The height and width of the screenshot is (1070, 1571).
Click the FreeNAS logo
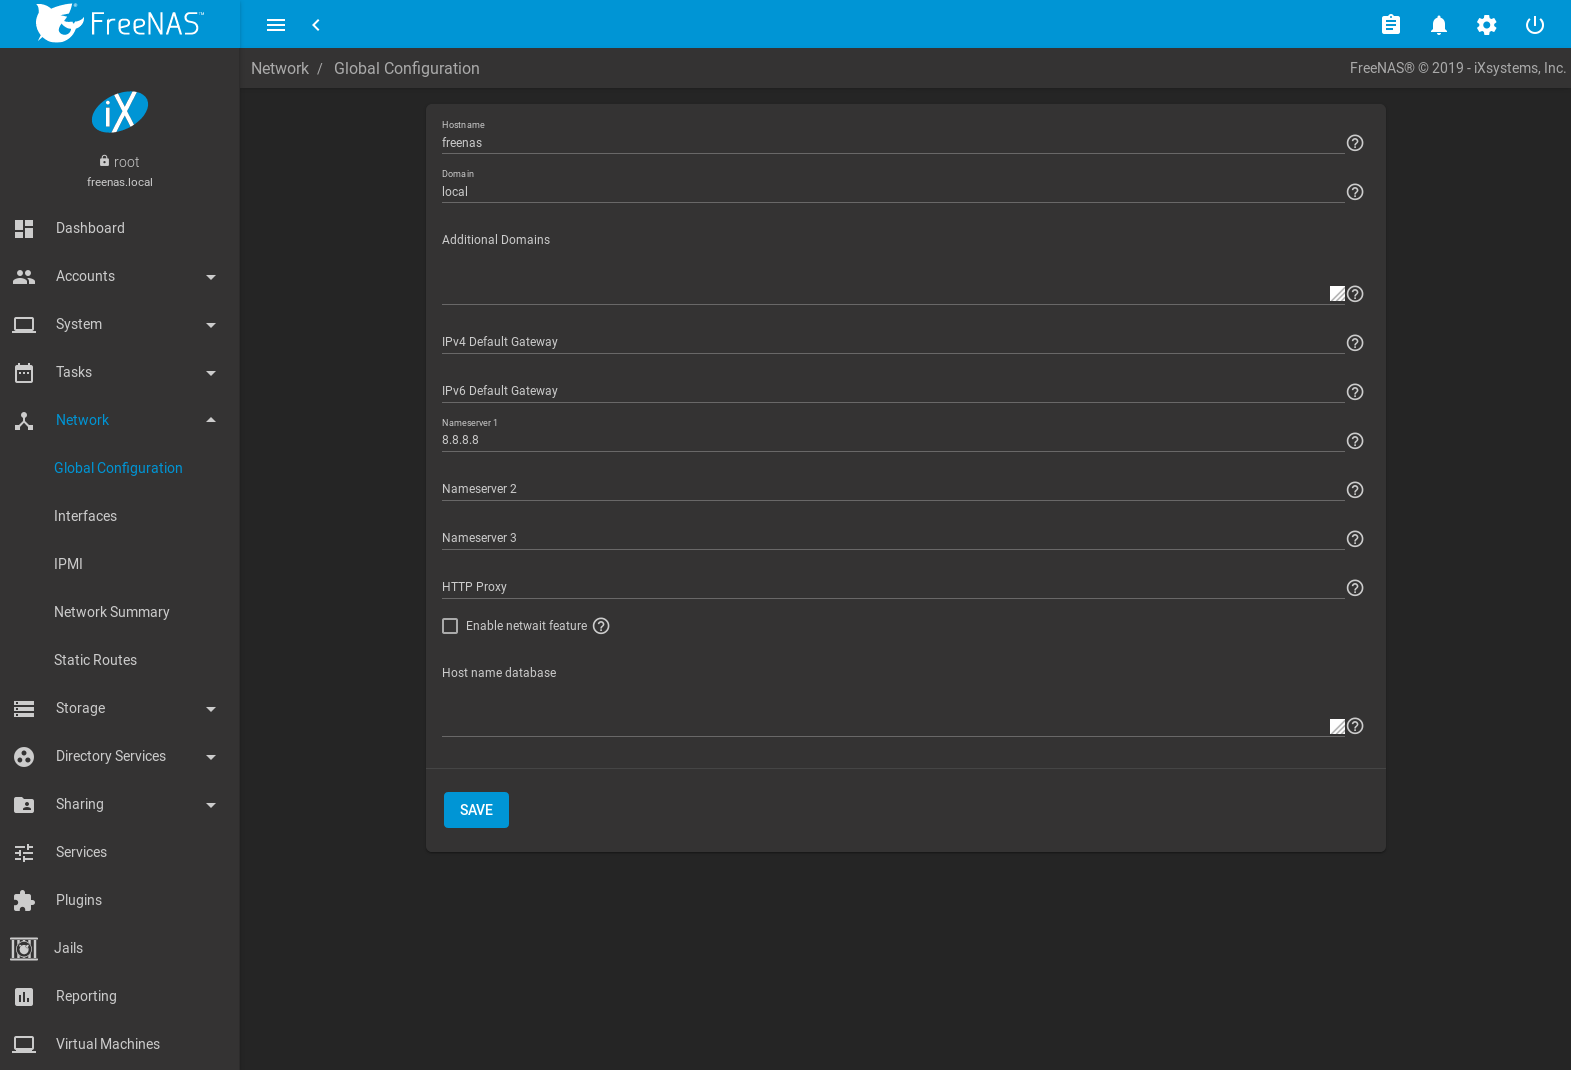pos(120,23)
